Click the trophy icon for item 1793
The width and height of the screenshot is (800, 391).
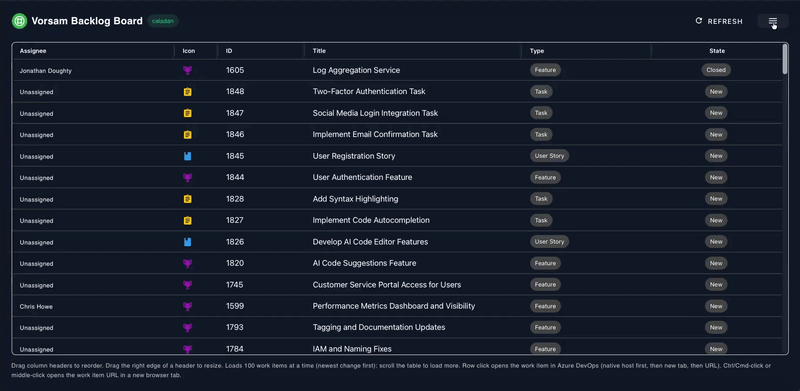click(x=187, y=328)
